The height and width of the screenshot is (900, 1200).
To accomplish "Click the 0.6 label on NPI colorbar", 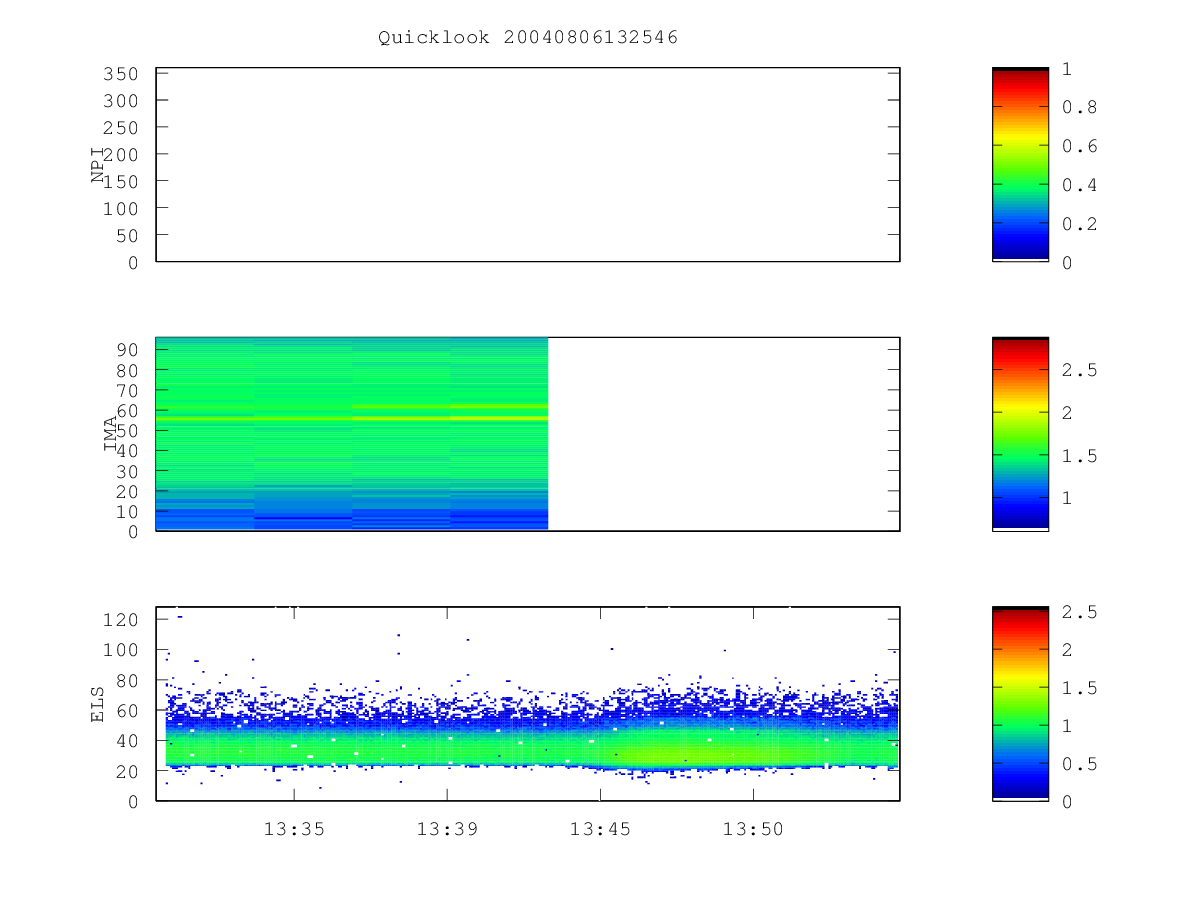I will (1078, 146).
